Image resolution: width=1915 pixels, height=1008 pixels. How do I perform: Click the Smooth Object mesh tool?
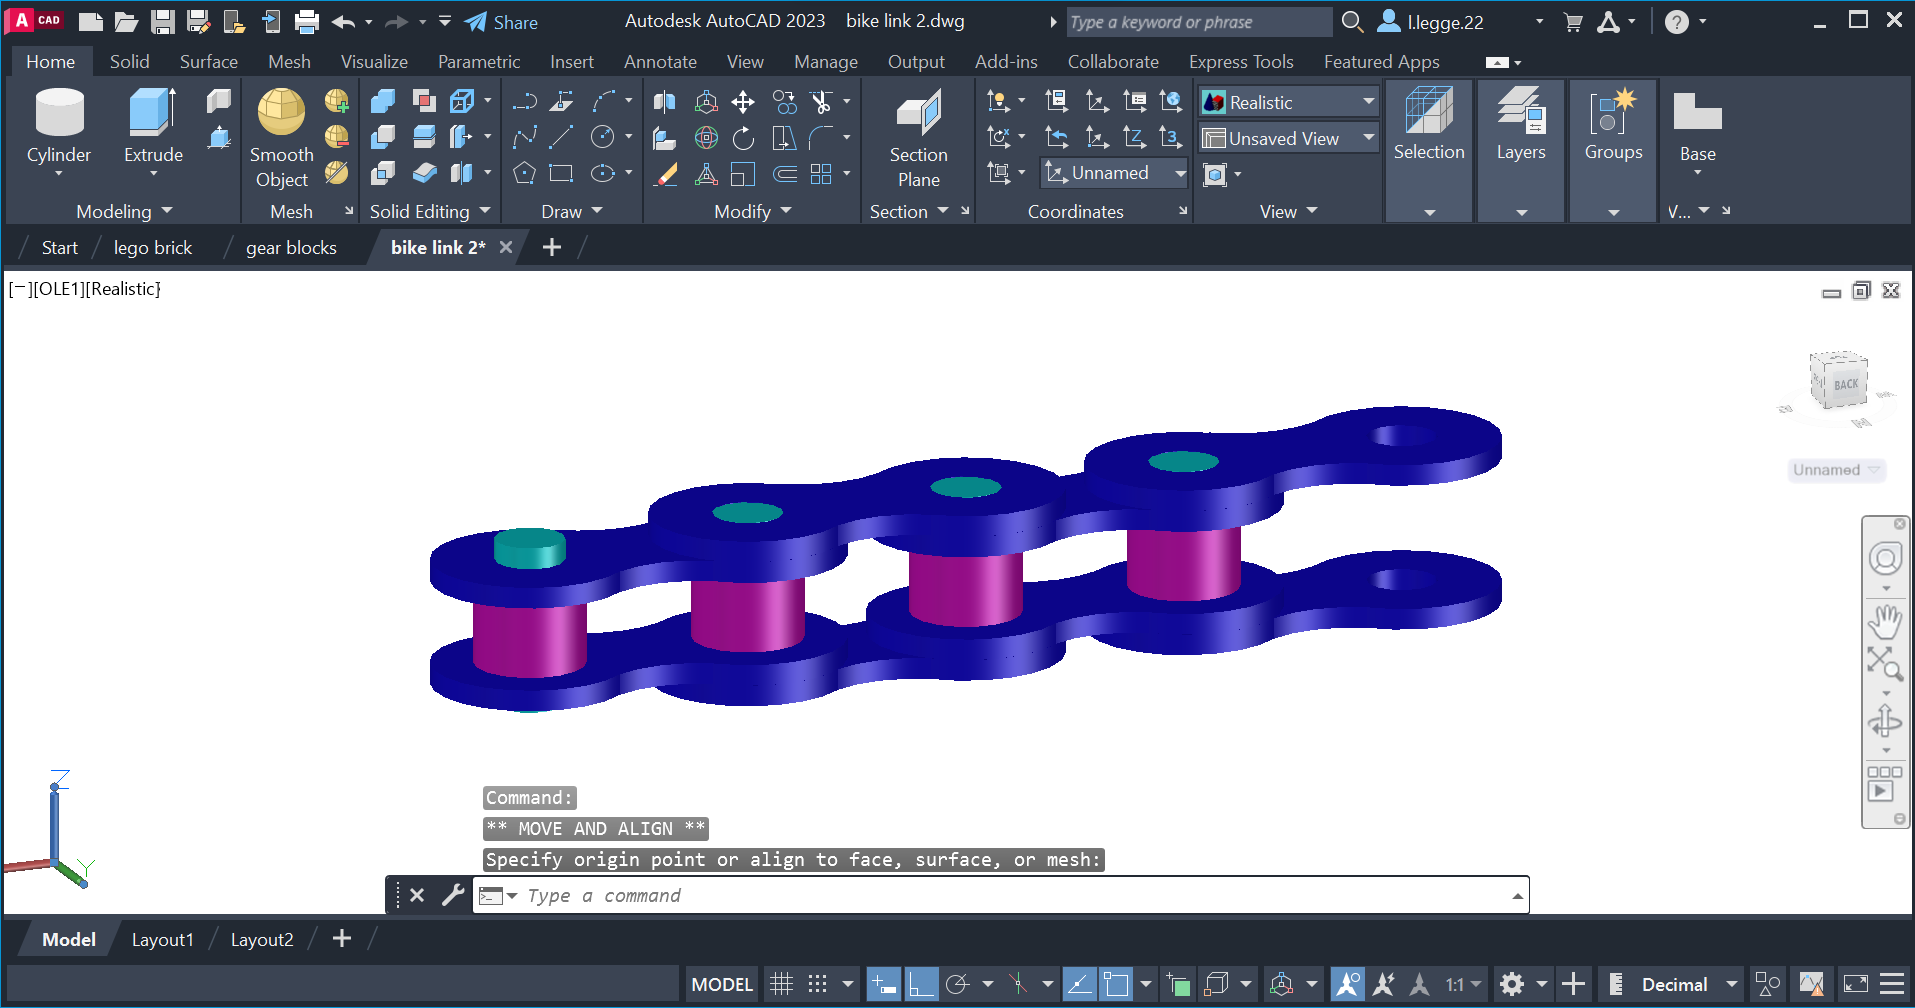[281, 138]
